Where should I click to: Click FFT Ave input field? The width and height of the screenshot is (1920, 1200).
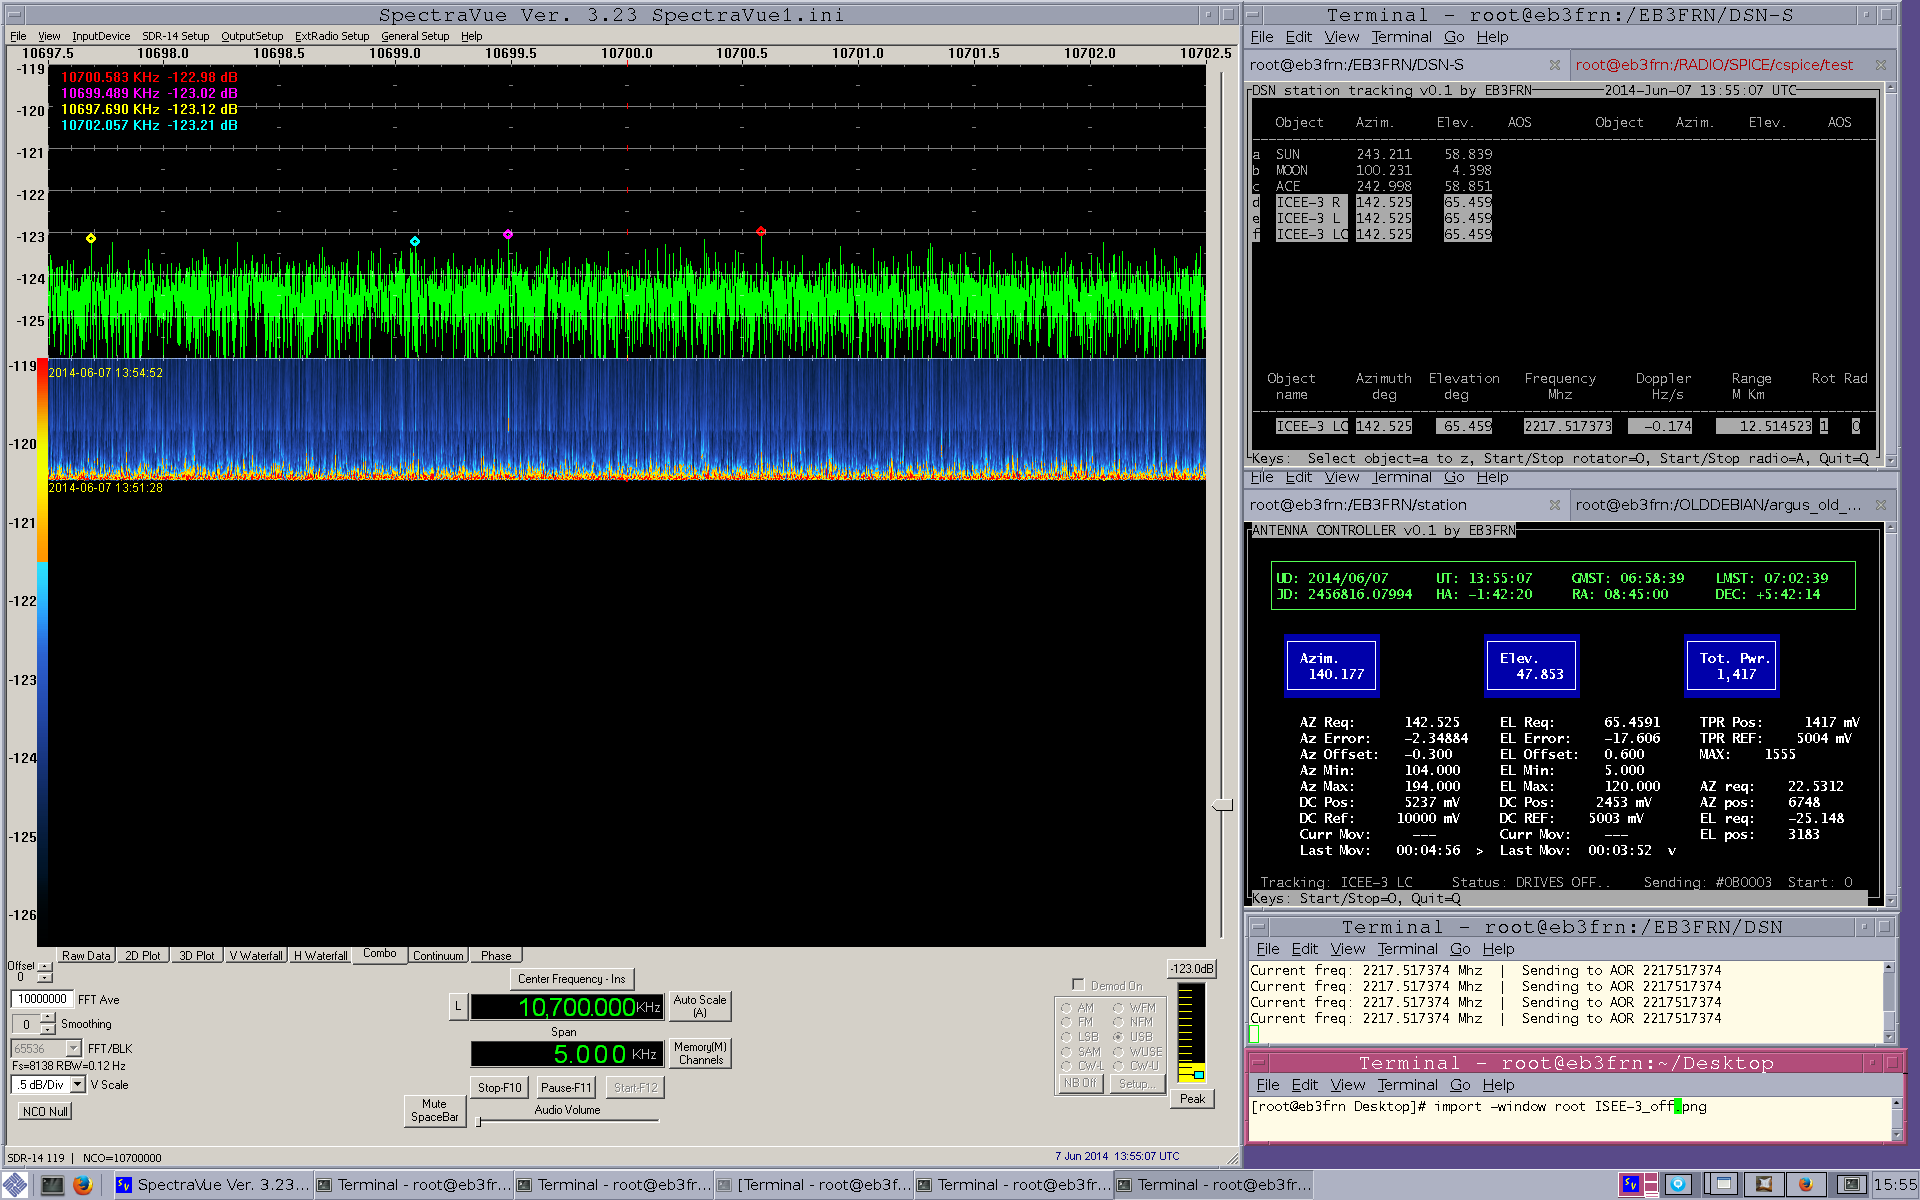(42, 999)
